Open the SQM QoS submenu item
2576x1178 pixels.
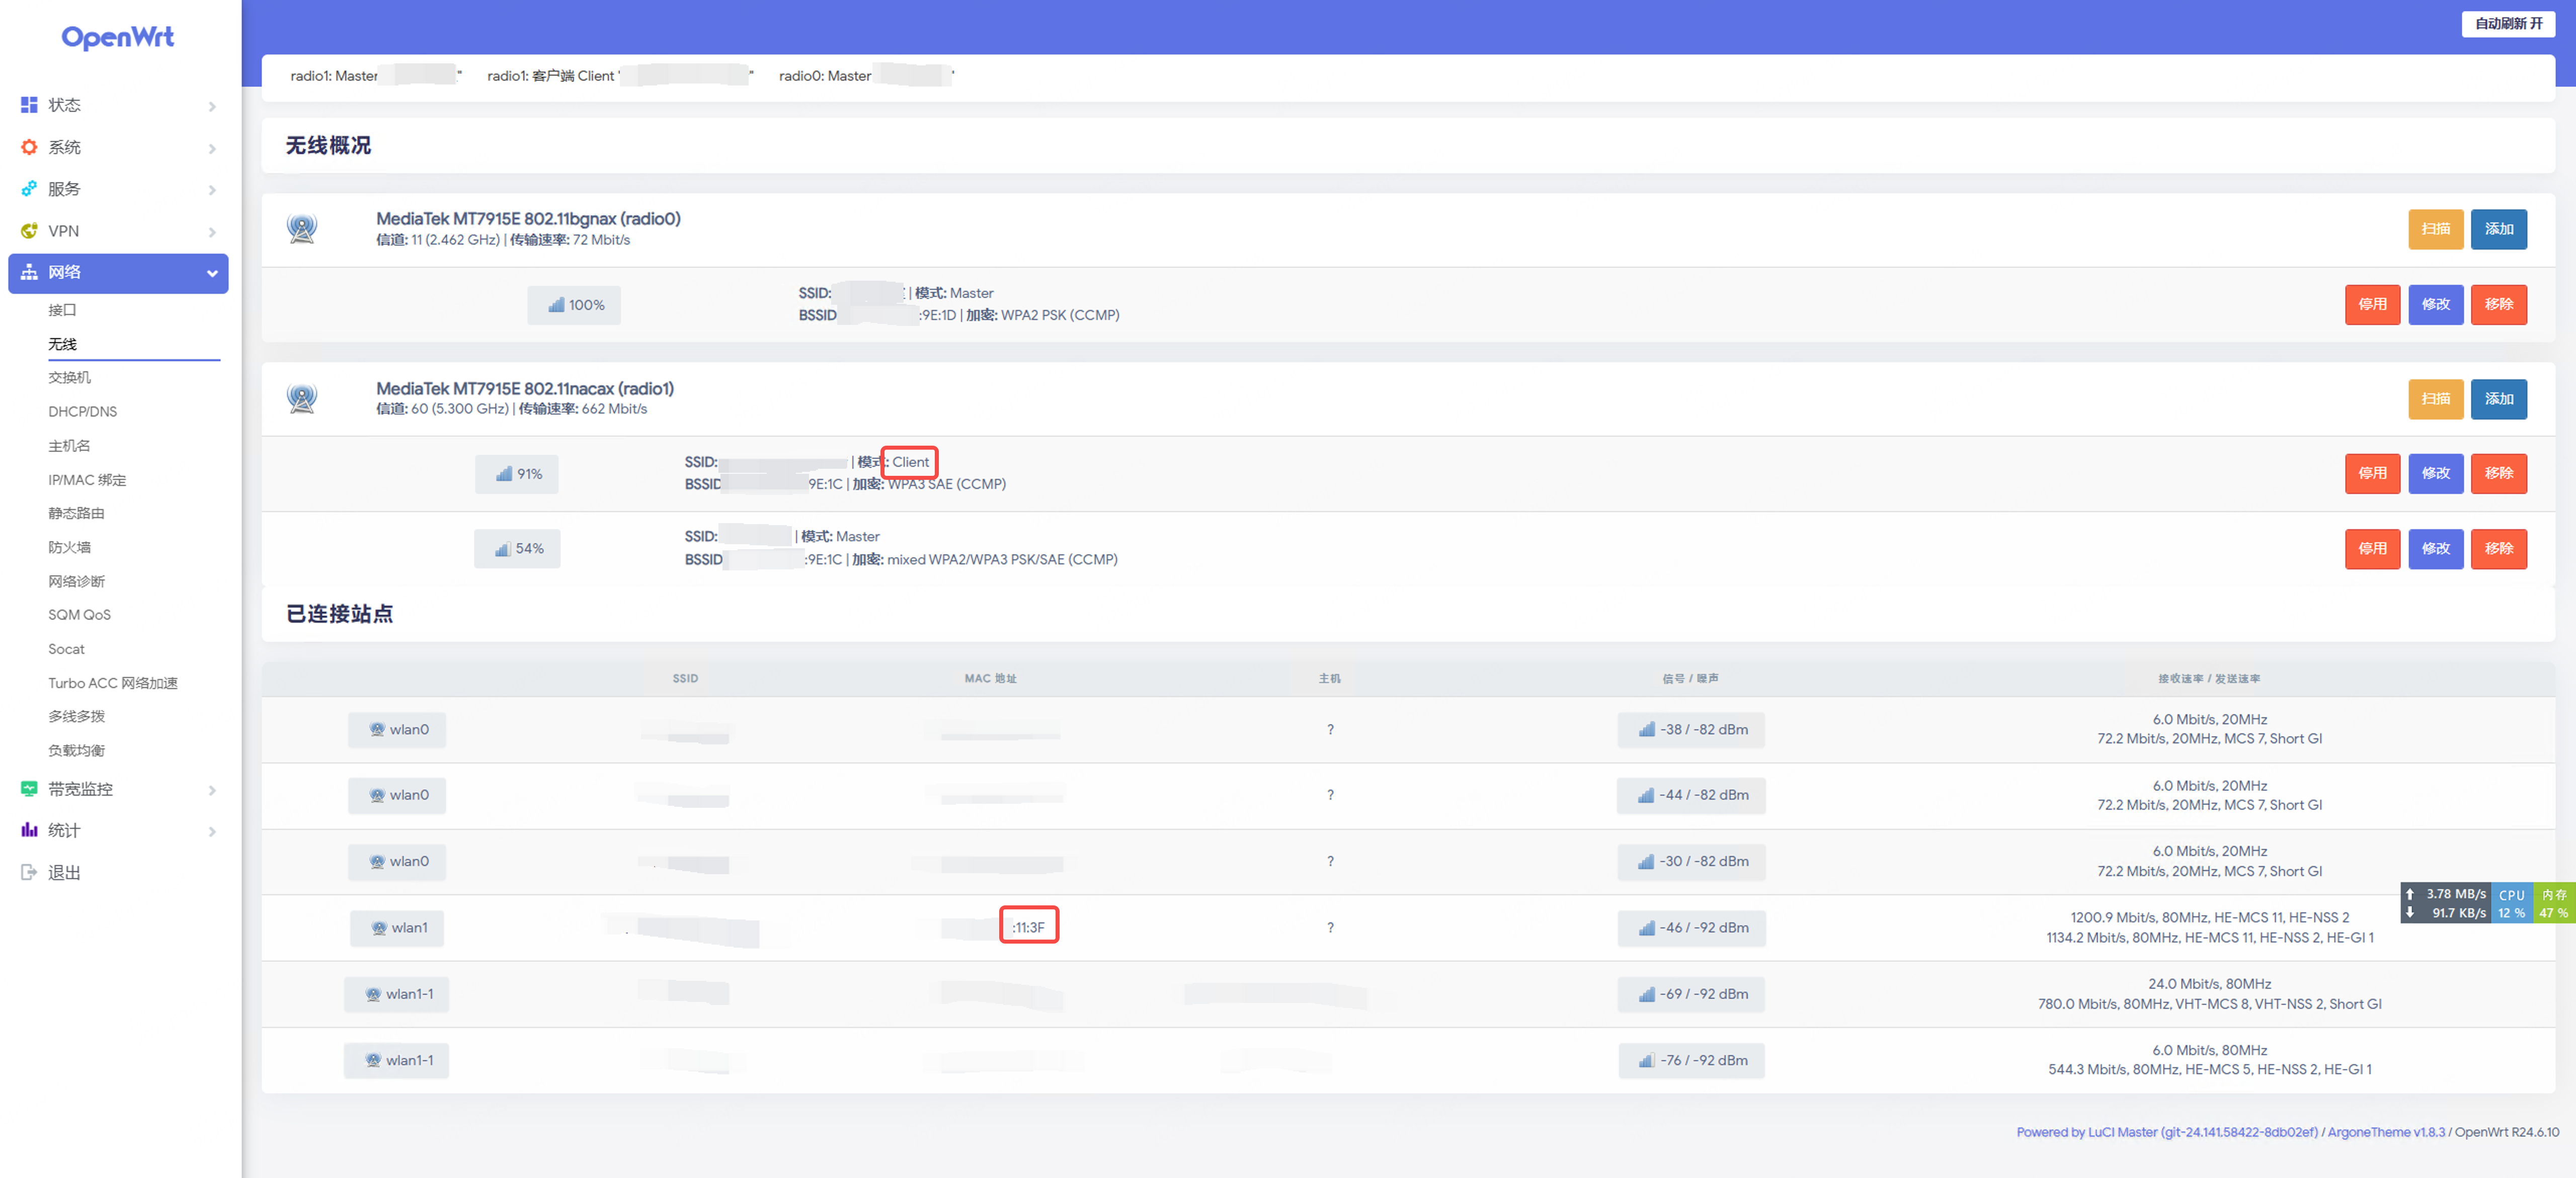(x=79, y=615)
